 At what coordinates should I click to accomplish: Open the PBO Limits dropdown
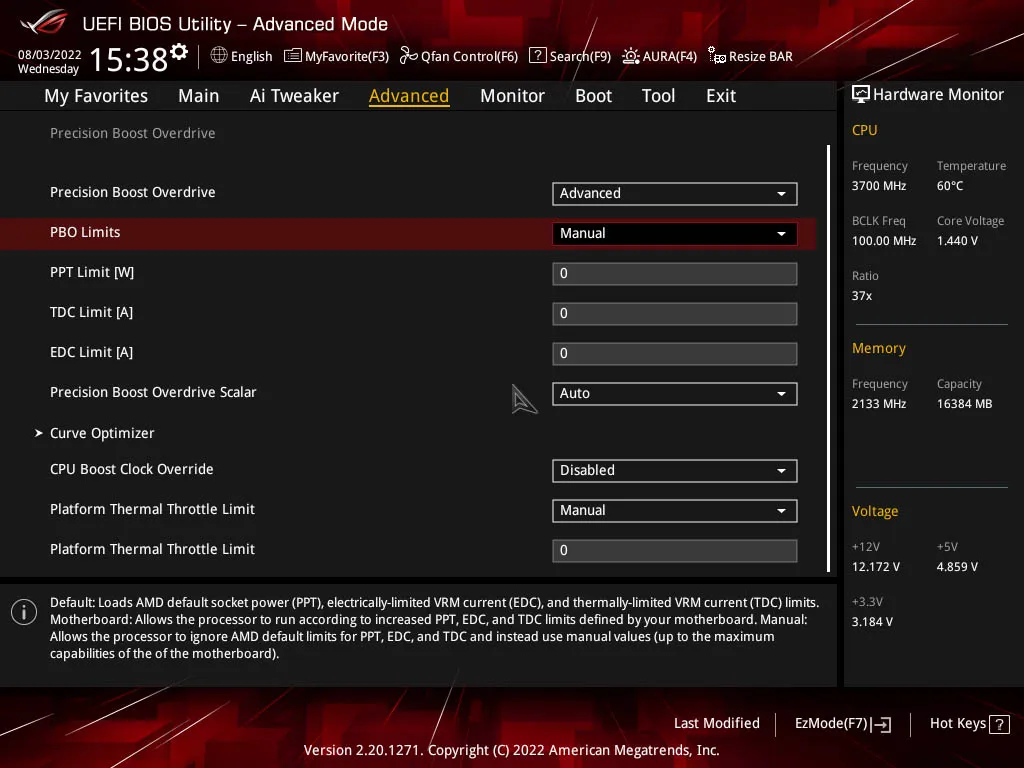coord(675,234)
